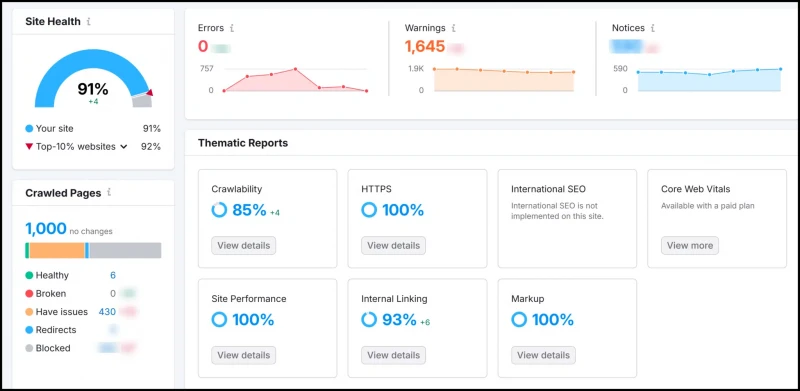Click the Healthy pages count 6

(x=113, y=276)
